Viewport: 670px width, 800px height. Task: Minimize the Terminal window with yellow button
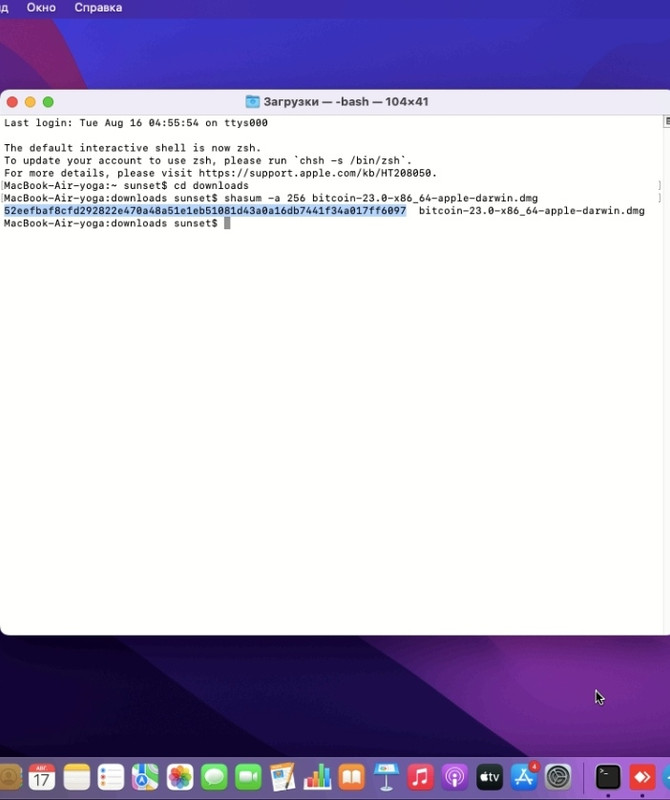[30, 102]
